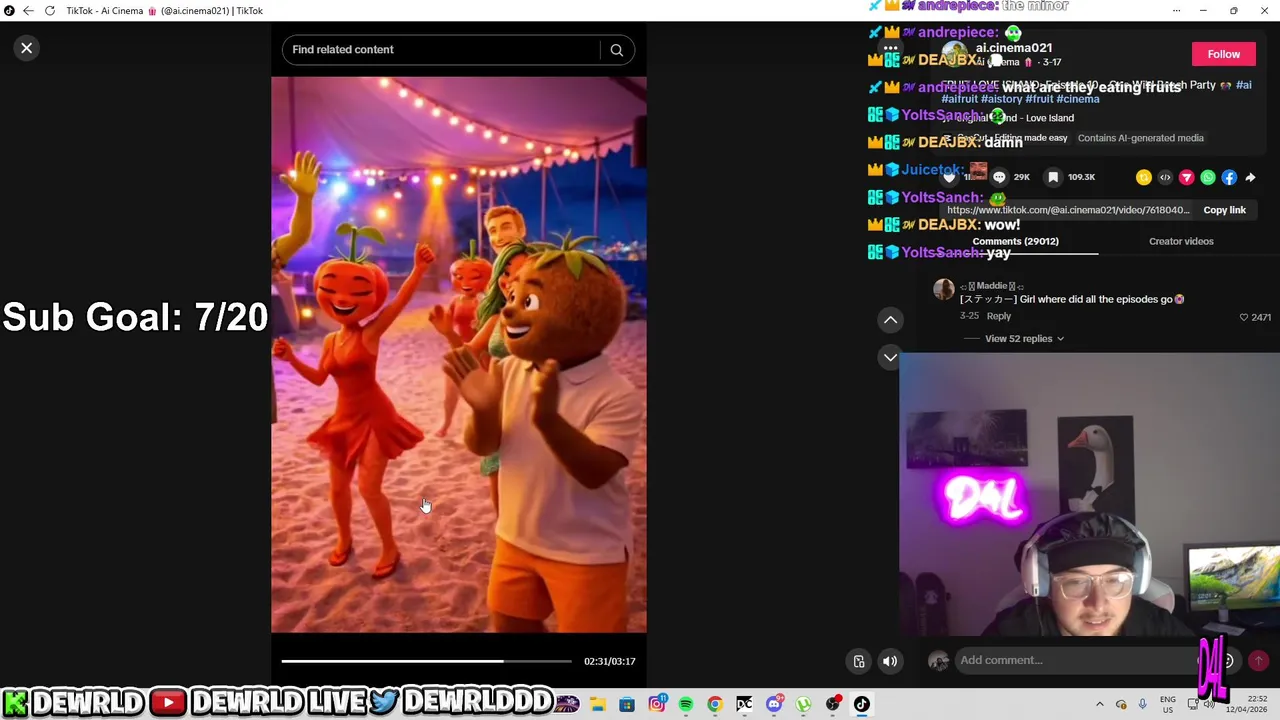This screenshot has width=1280, height=720.
Task: Open Google Chrome from the taskbar
Action: point(715,704)
